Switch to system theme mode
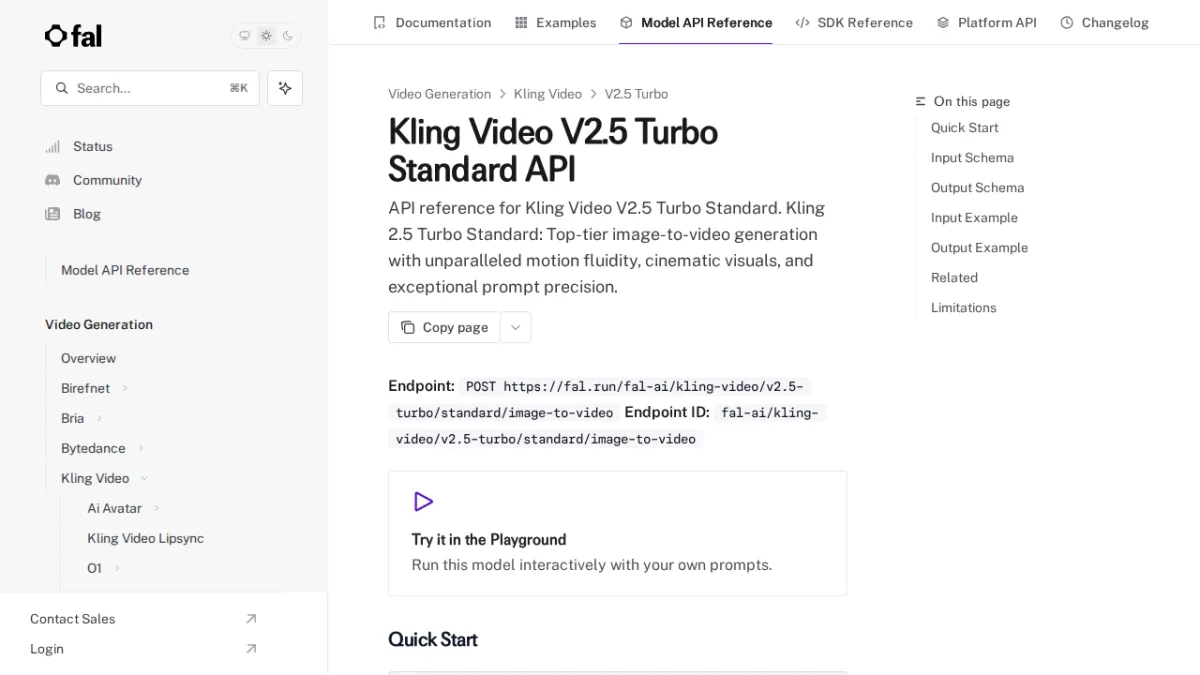 pos(244,36)
